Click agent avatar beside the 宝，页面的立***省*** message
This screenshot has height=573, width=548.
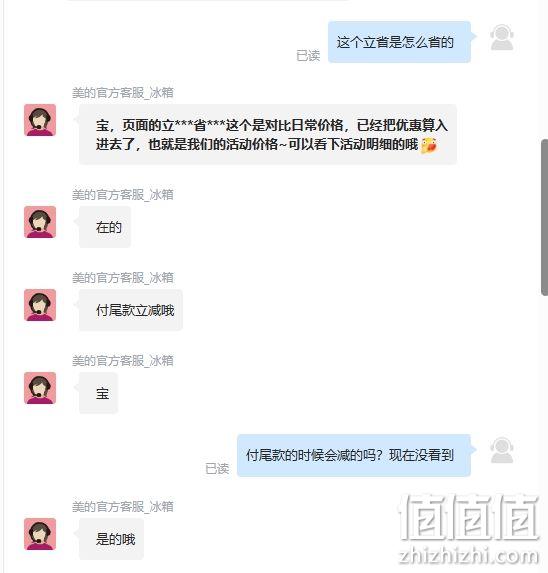(x=40, y=120)
